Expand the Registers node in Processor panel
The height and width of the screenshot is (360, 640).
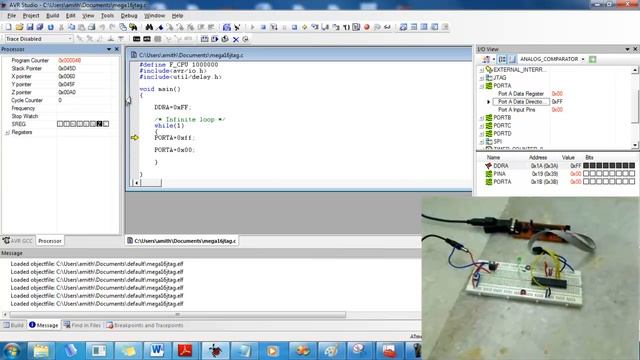point(7,132)
